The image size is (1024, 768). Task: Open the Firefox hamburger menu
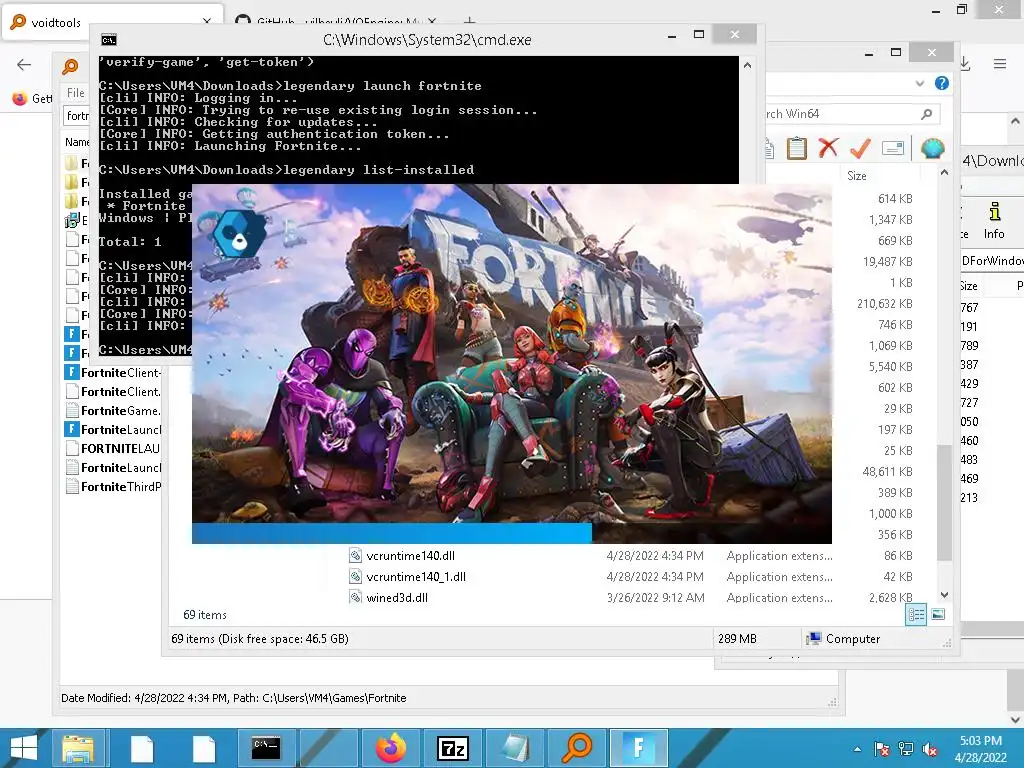coord(1000,63)
